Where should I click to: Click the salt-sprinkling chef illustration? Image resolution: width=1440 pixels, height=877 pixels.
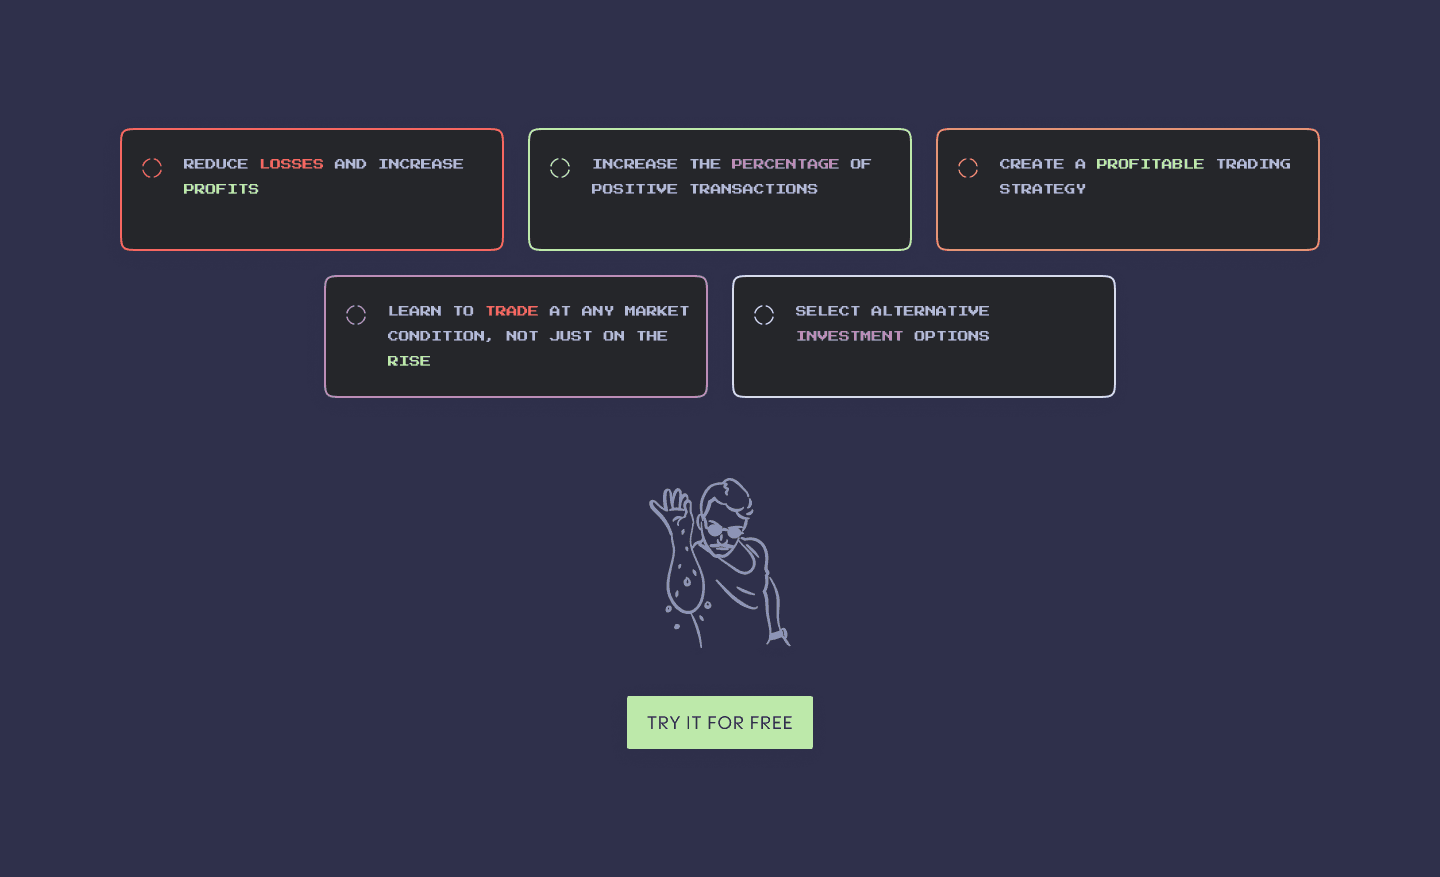click(x=720, y=562)
